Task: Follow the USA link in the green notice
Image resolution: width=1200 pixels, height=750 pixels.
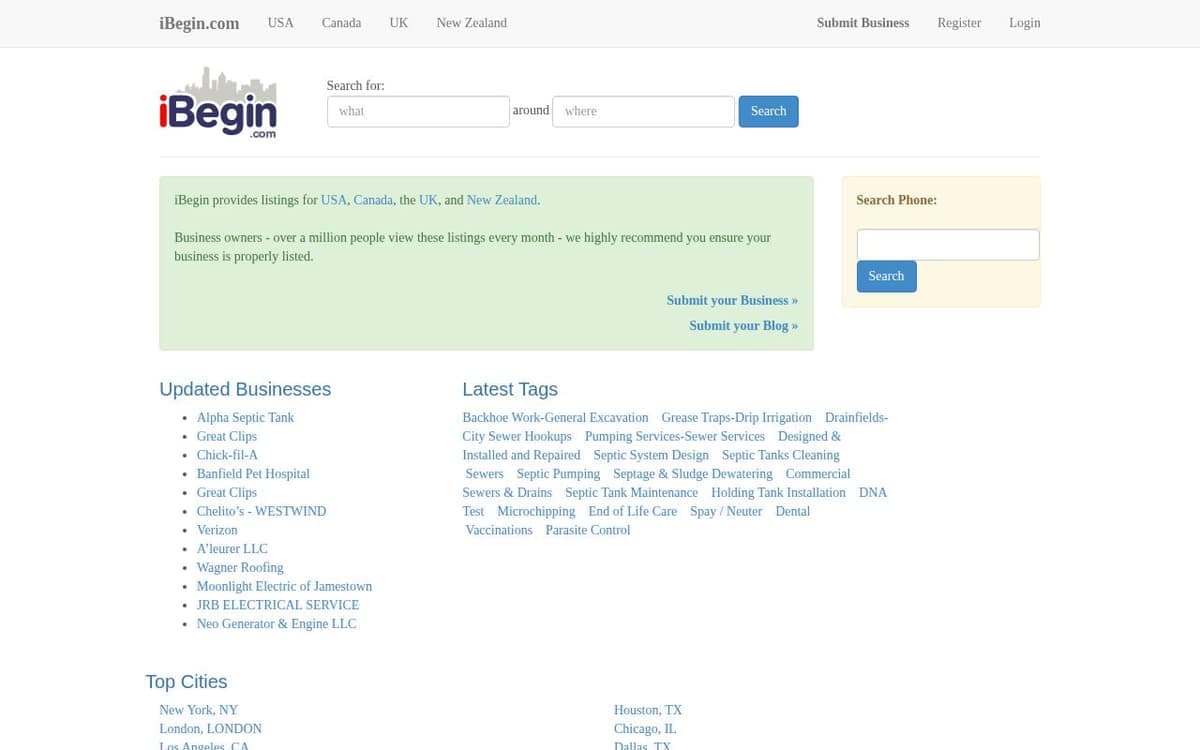Action: (334, 200)
